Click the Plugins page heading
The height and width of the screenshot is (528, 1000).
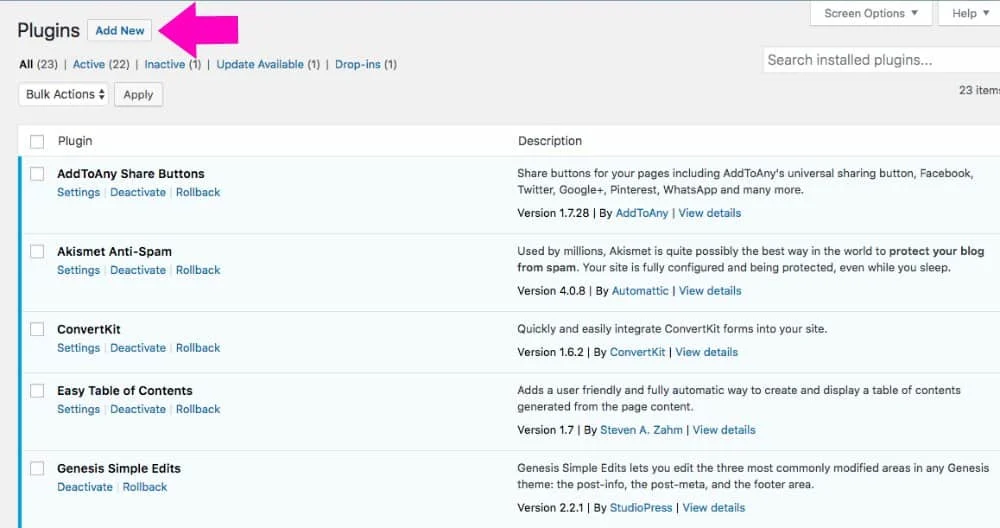coord(48,31)
